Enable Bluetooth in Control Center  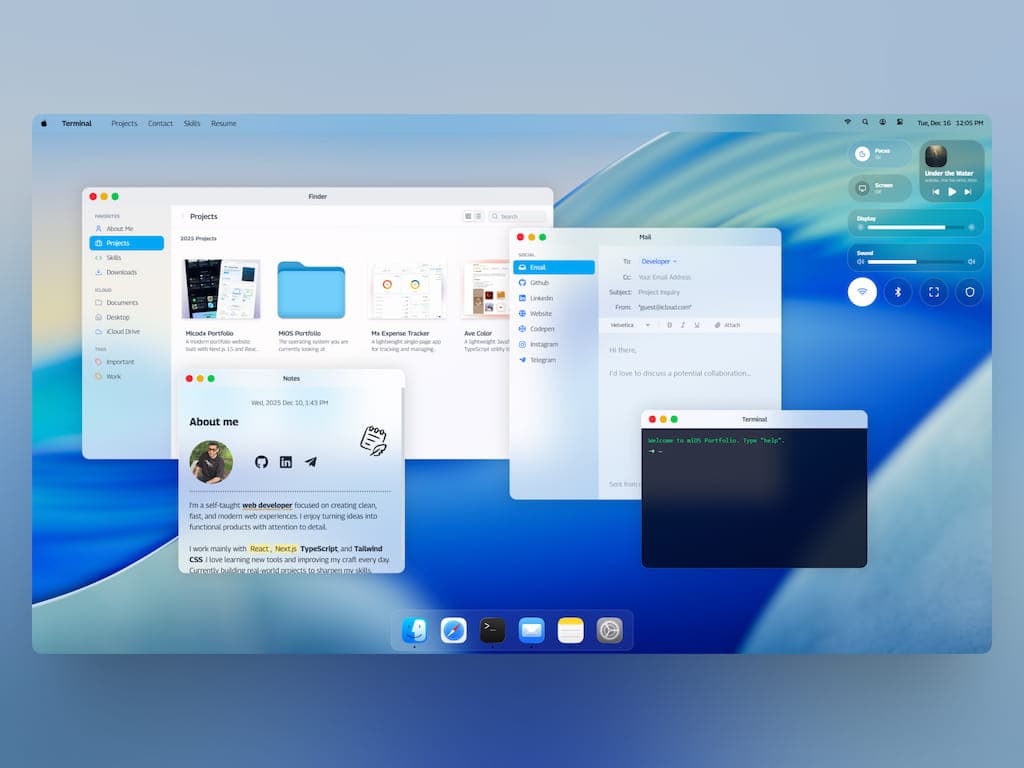click(897, 292)
